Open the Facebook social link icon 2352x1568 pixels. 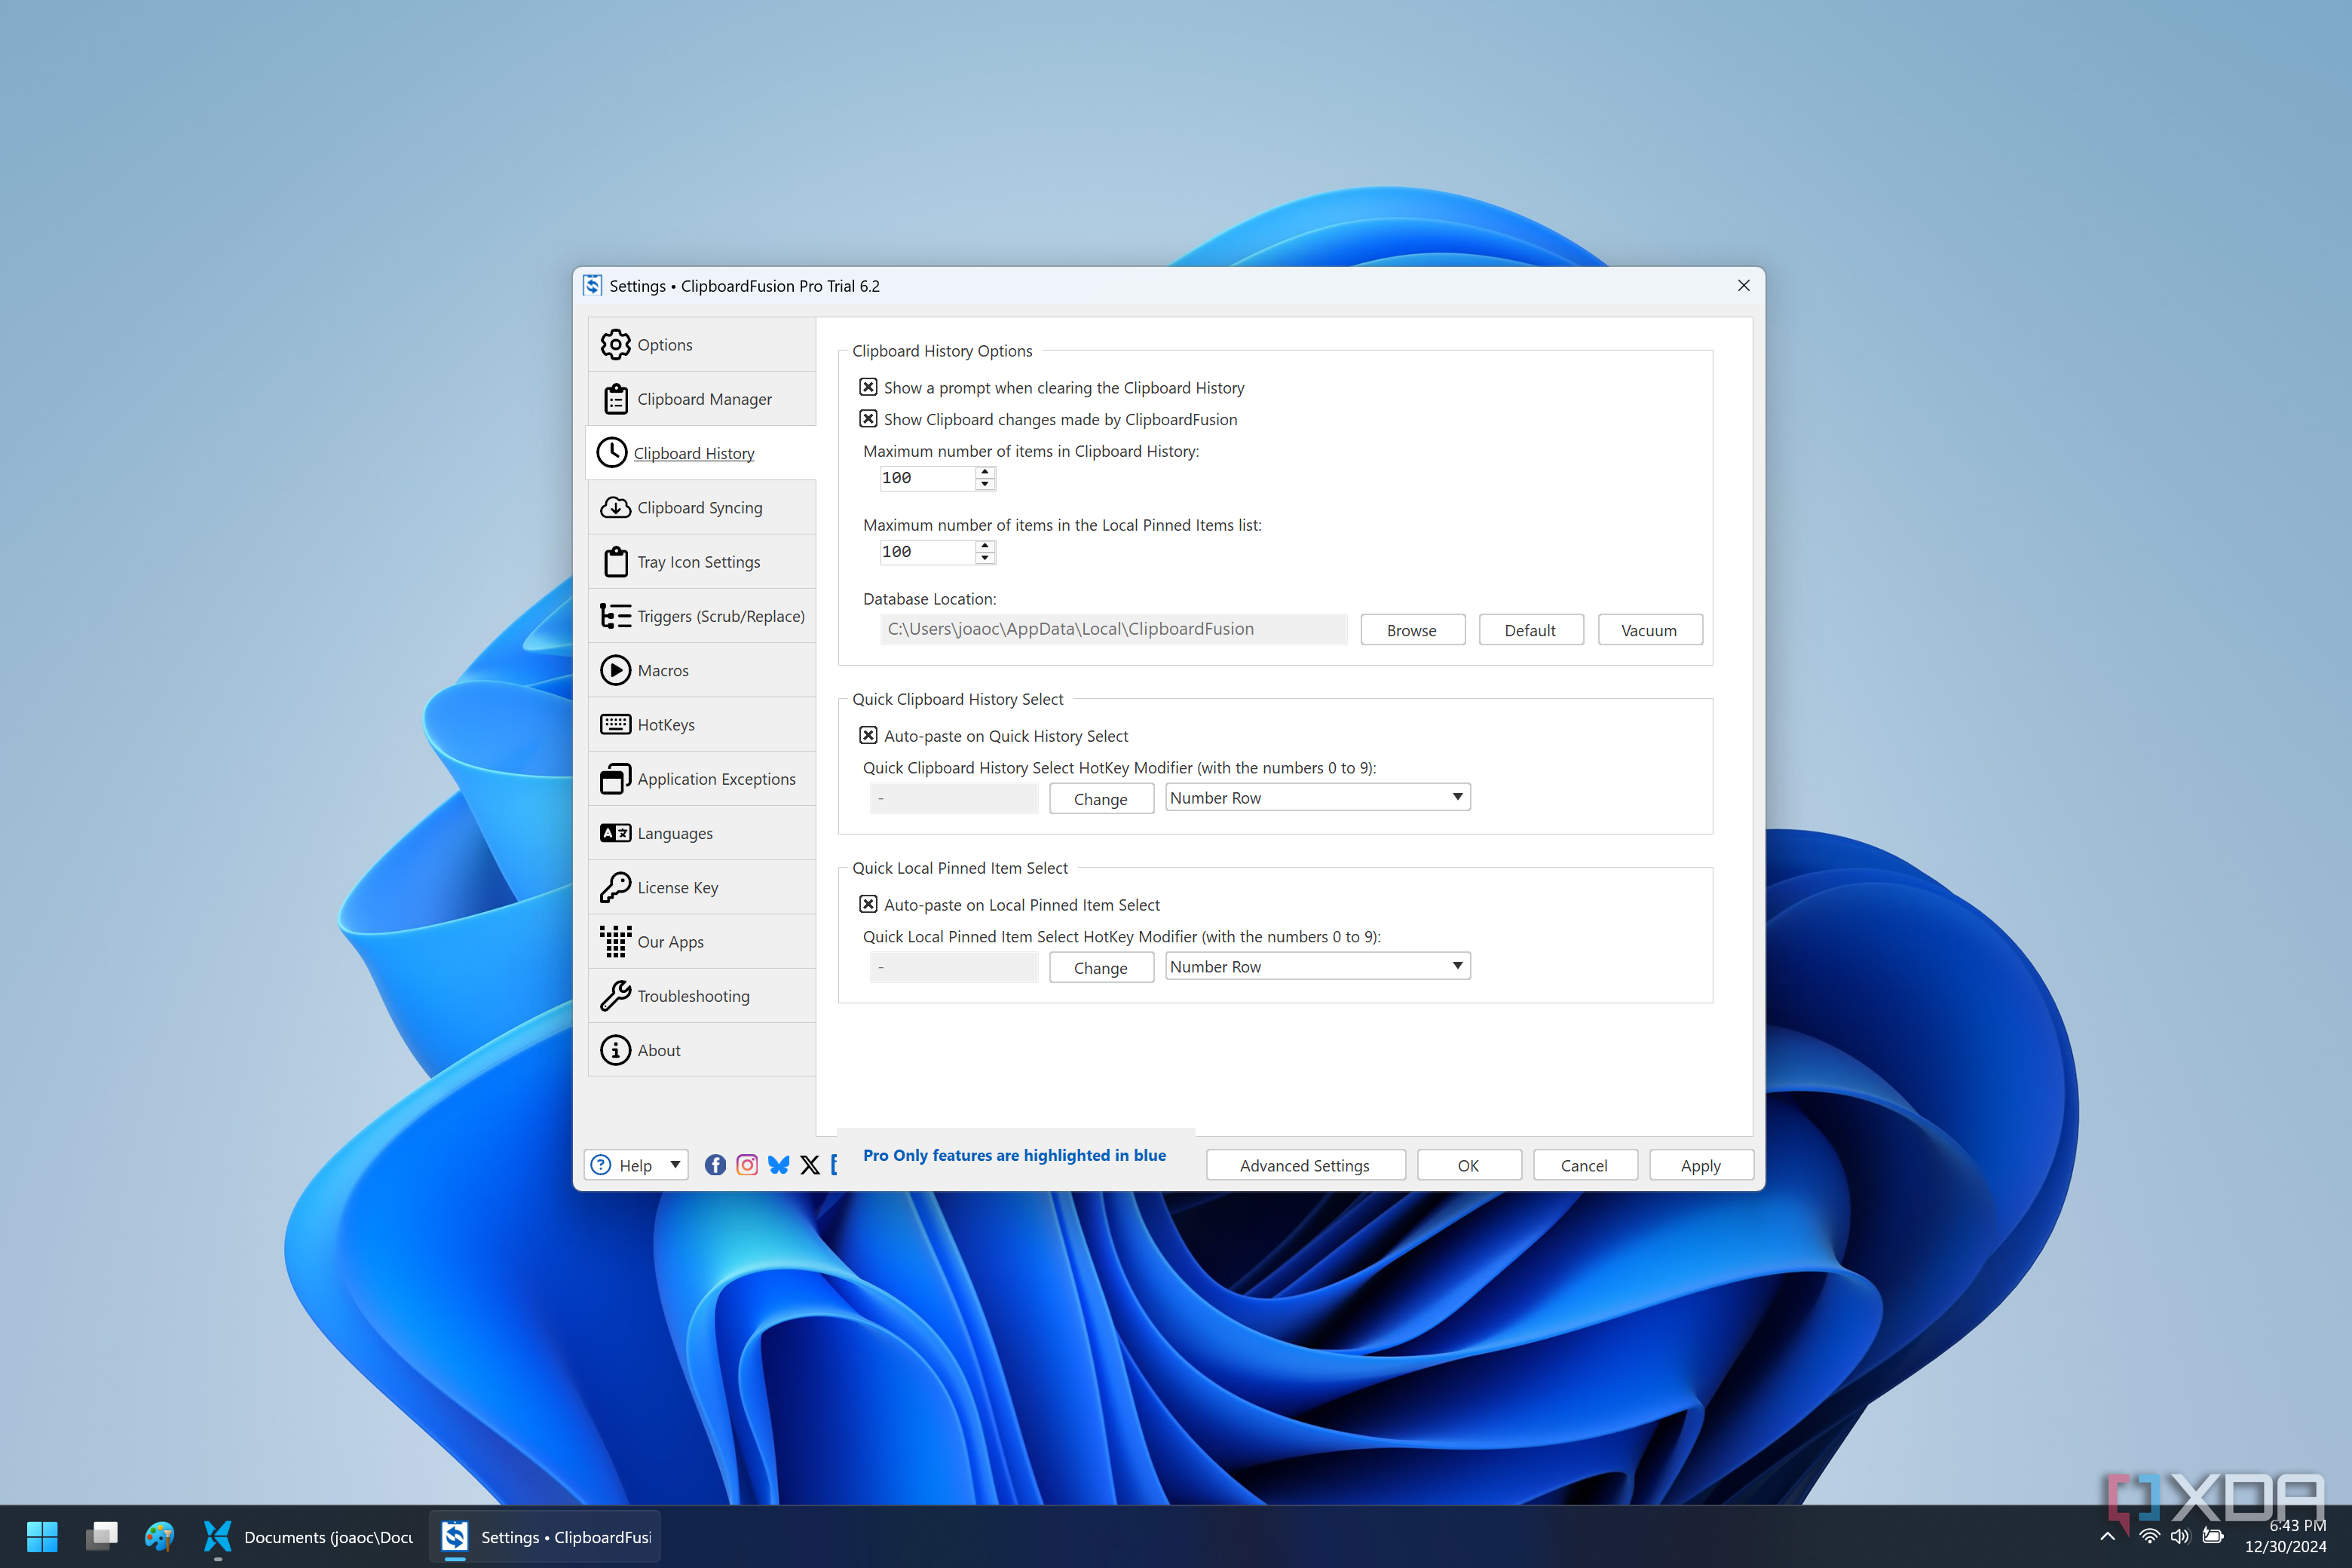[x=715, y=1165]
